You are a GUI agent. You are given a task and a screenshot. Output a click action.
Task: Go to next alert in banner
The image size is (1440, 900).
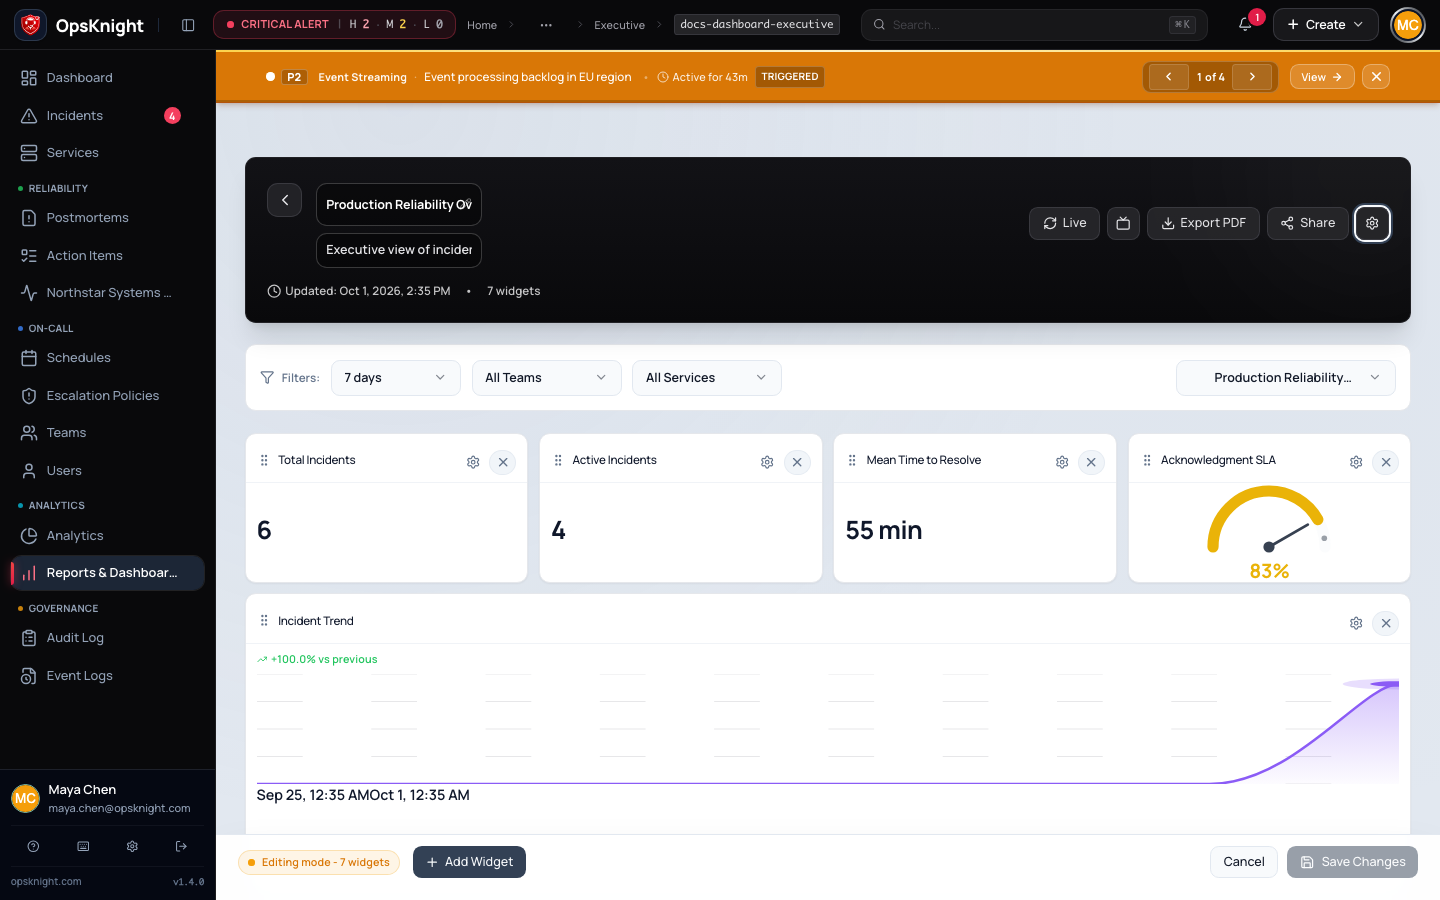tap(1252, 77)
